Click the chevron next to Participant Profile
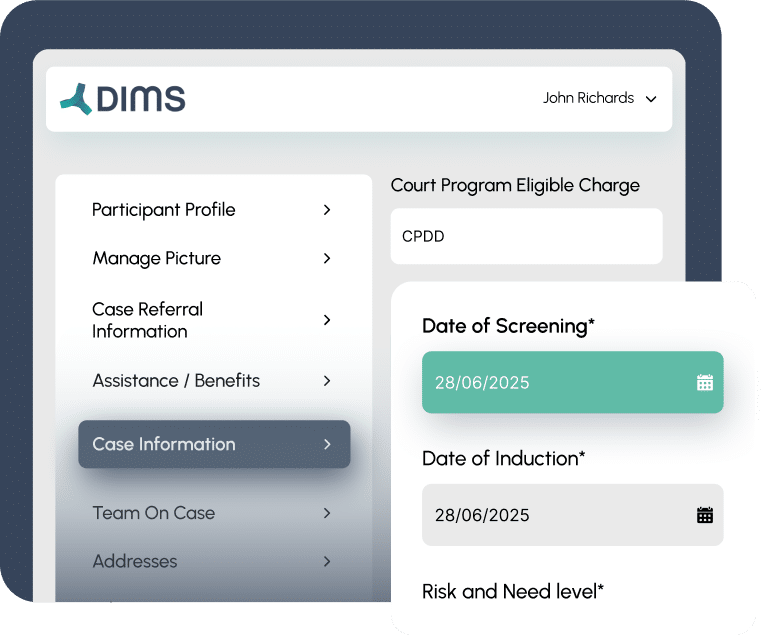Screen dimensions: 771x635 327,210
